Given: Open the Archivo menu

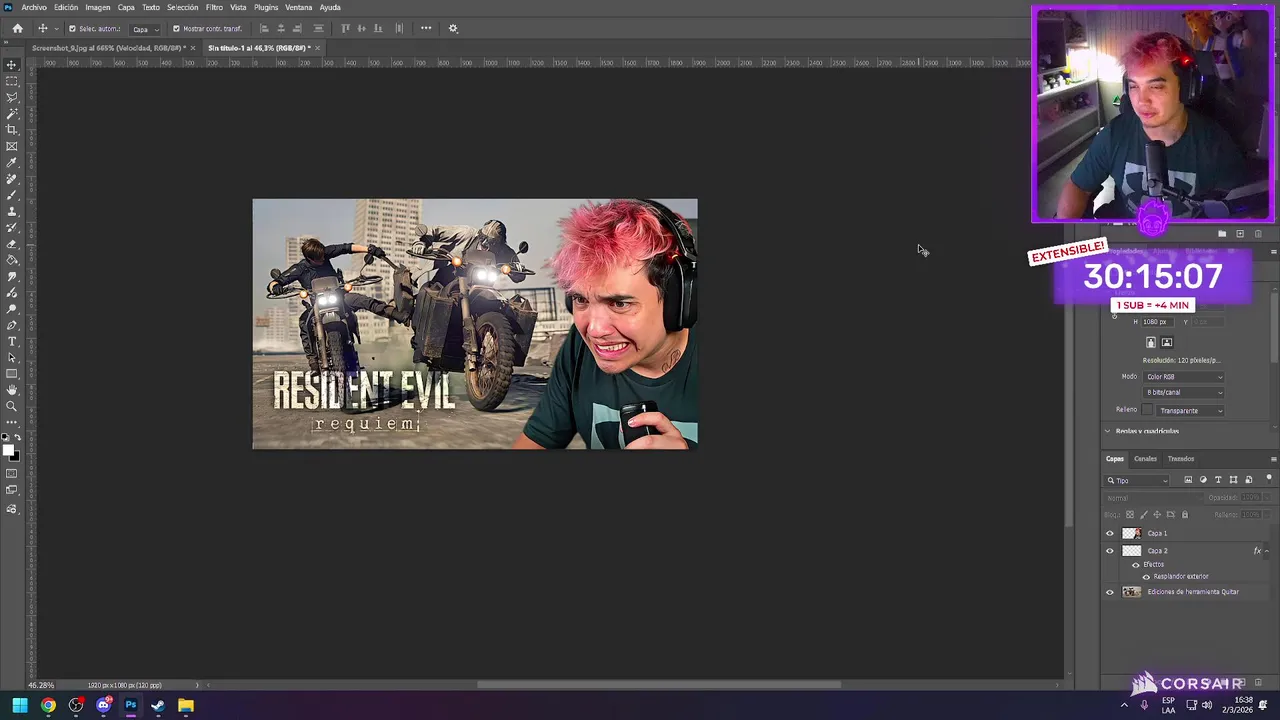Looking at the screenshot, I should (34, 7).
